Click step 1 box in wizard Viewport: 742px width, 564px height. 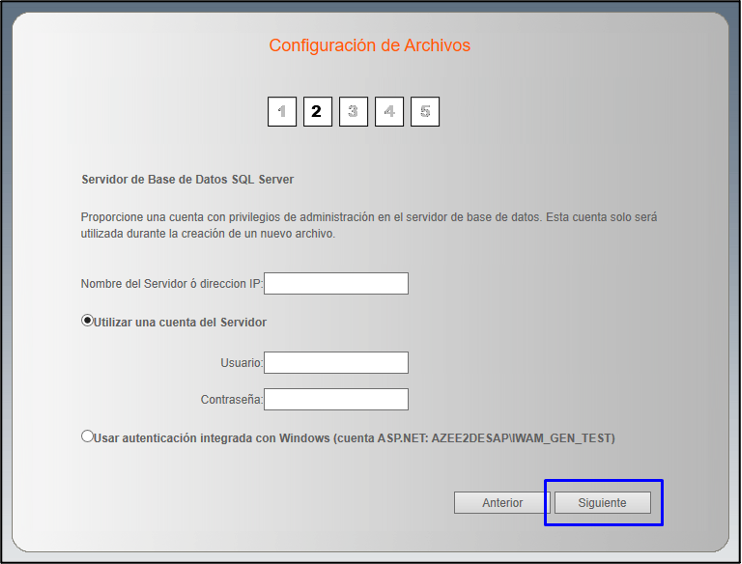click(282, 112)
